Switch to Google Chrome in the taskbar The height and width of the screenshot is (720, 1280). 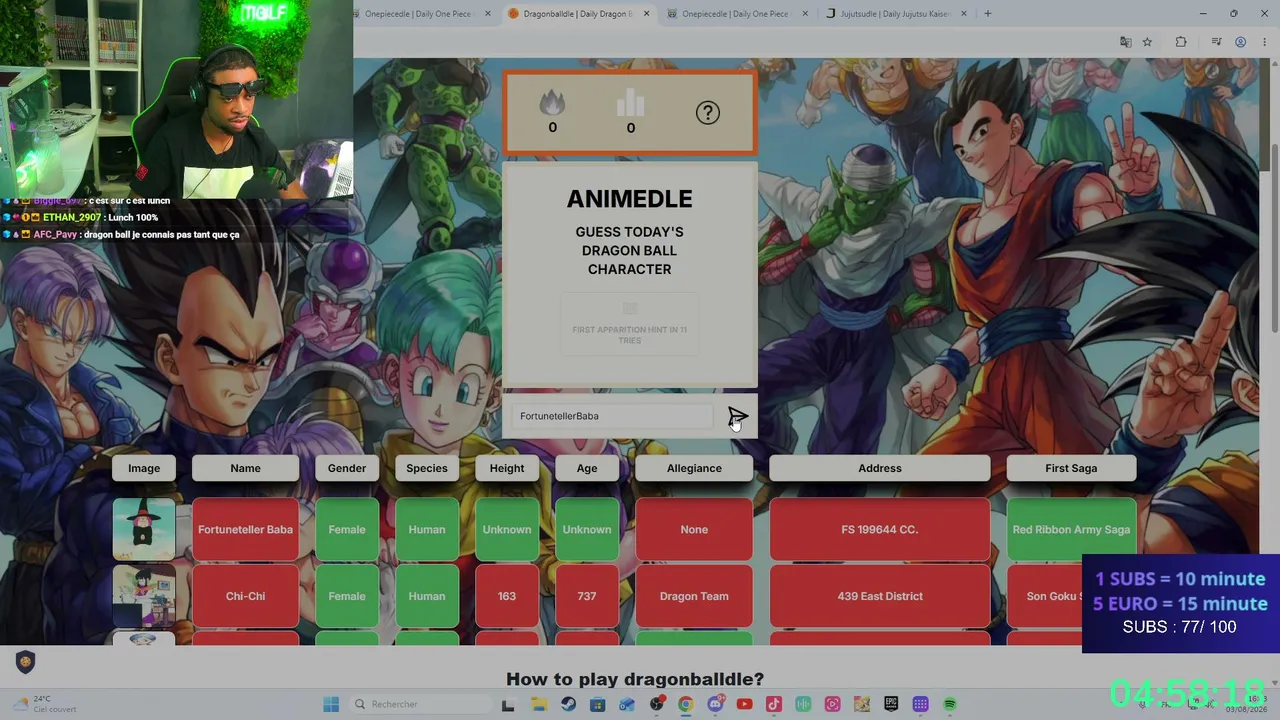tap(685, 704)
